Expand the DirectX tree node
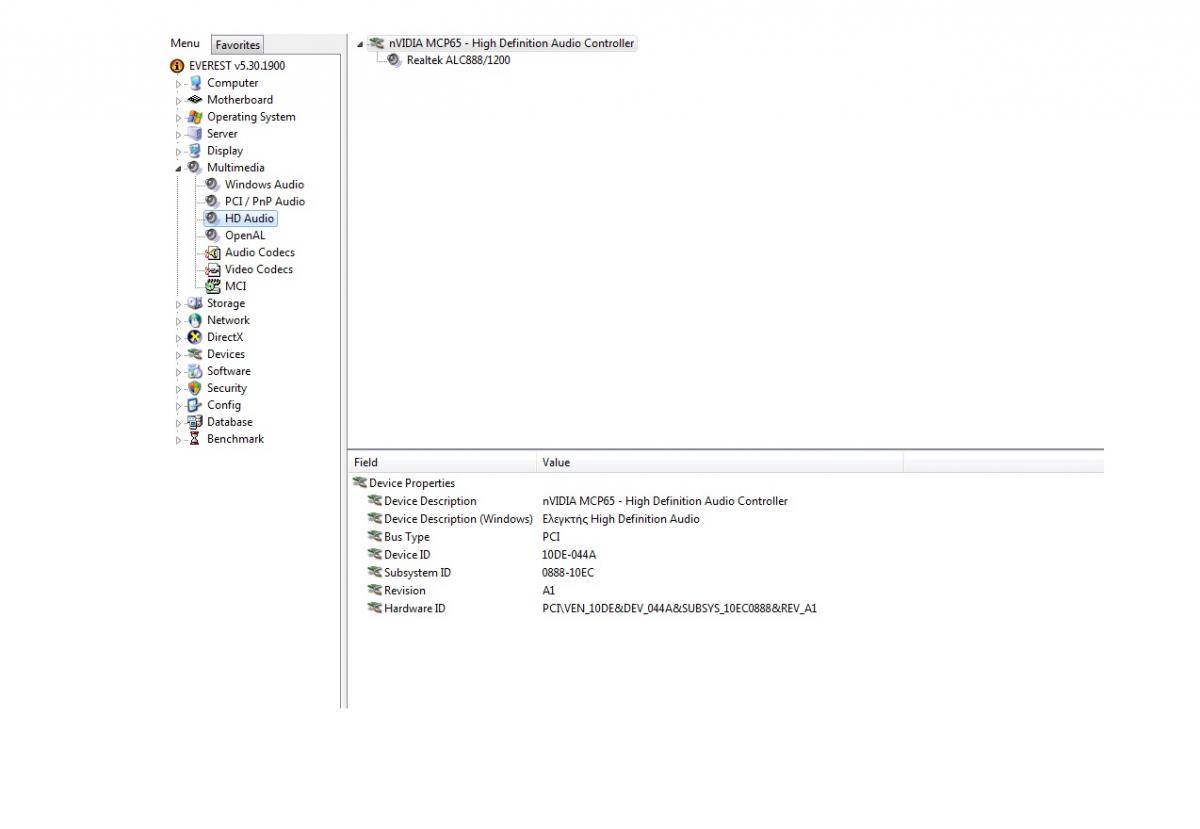The image size is (1200, 829). (x=180, y=338)
